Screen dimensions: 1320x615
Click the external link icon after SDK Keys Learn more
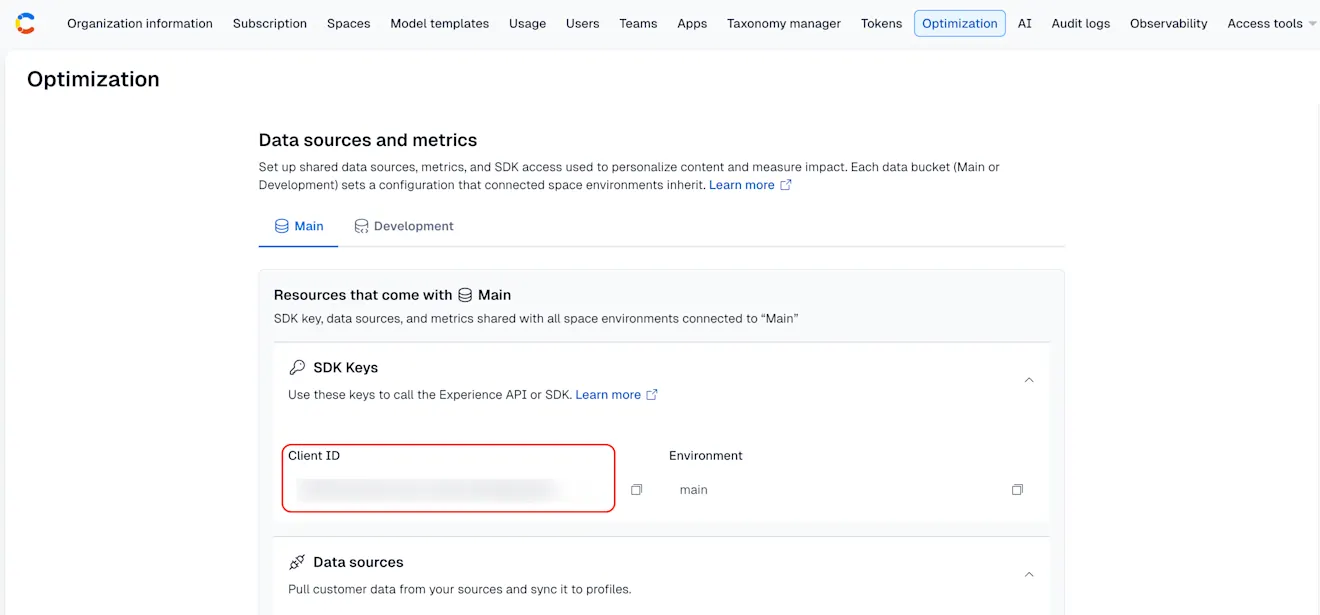pos(653,394)
